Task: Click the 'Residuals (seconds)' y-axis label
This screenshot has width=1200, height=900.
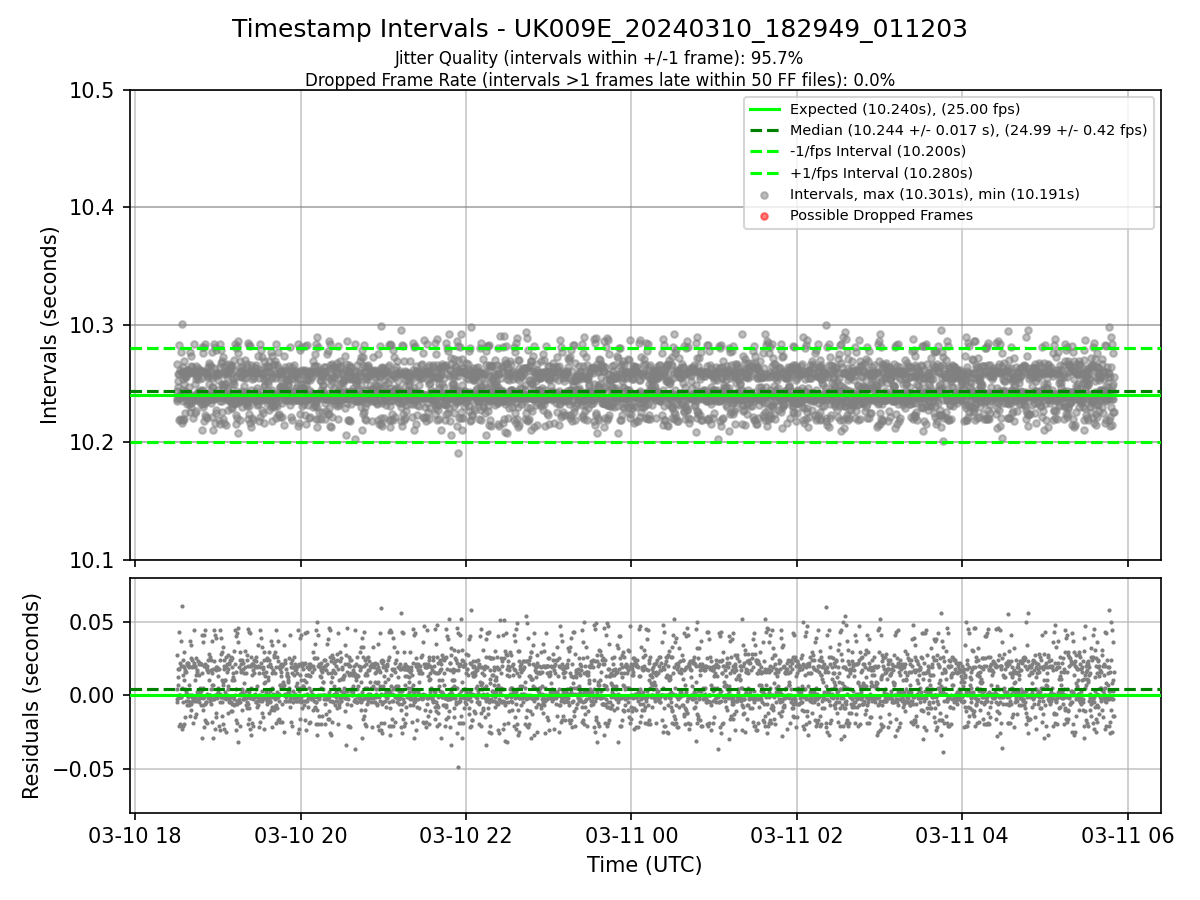Action: click(x=31, y=696)
